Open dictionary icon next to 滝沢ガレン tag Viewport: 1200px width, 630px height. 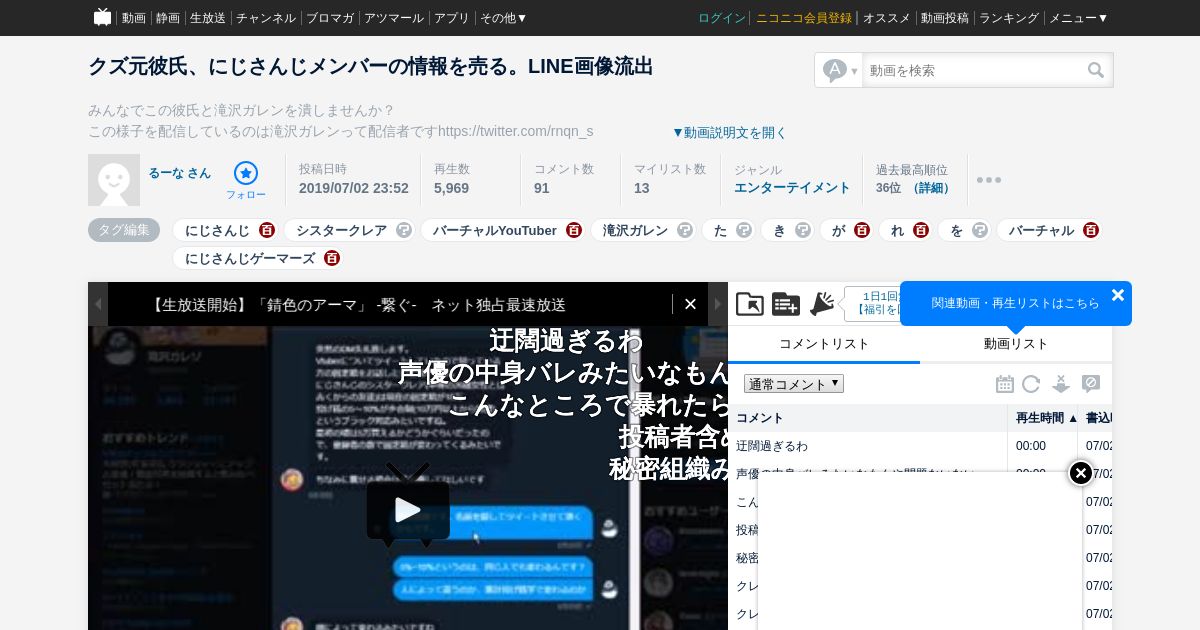tap(685, 230)
